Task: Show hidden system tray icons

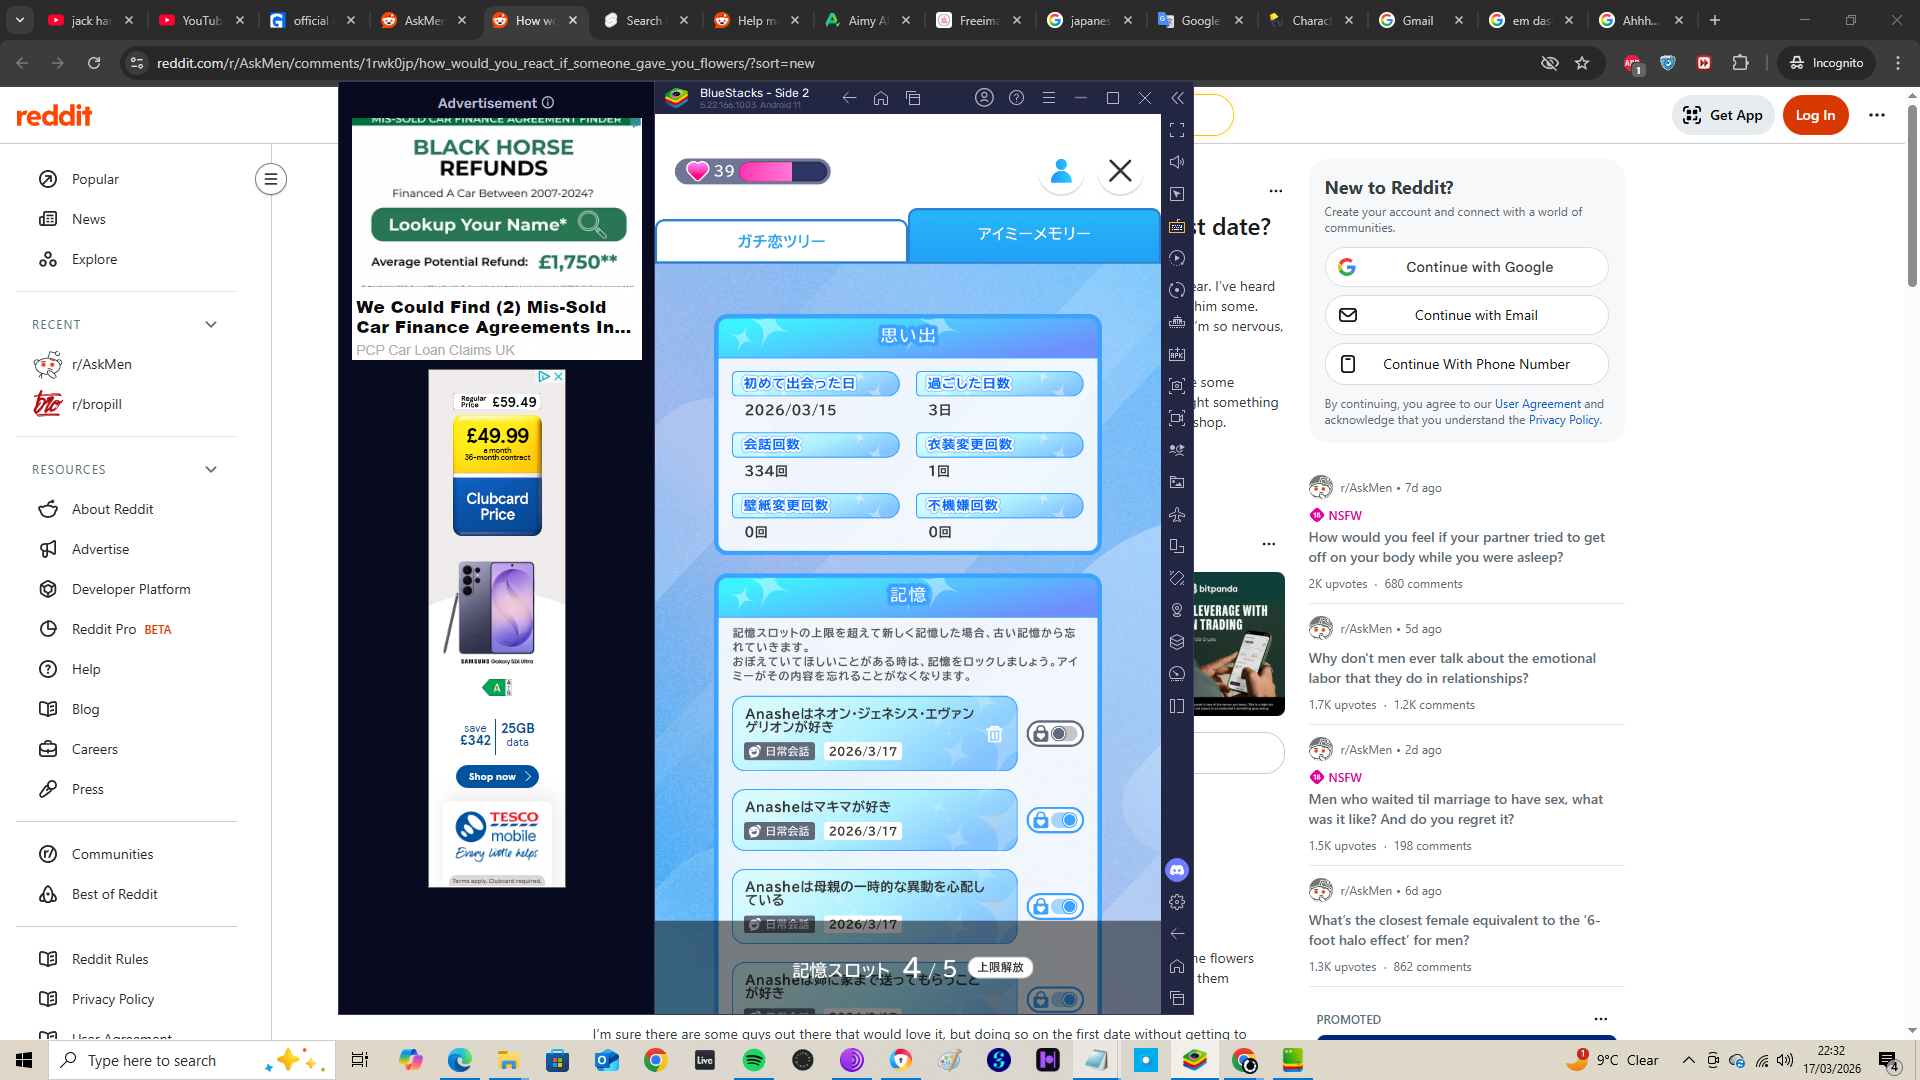Action: pos(1688,1060)
